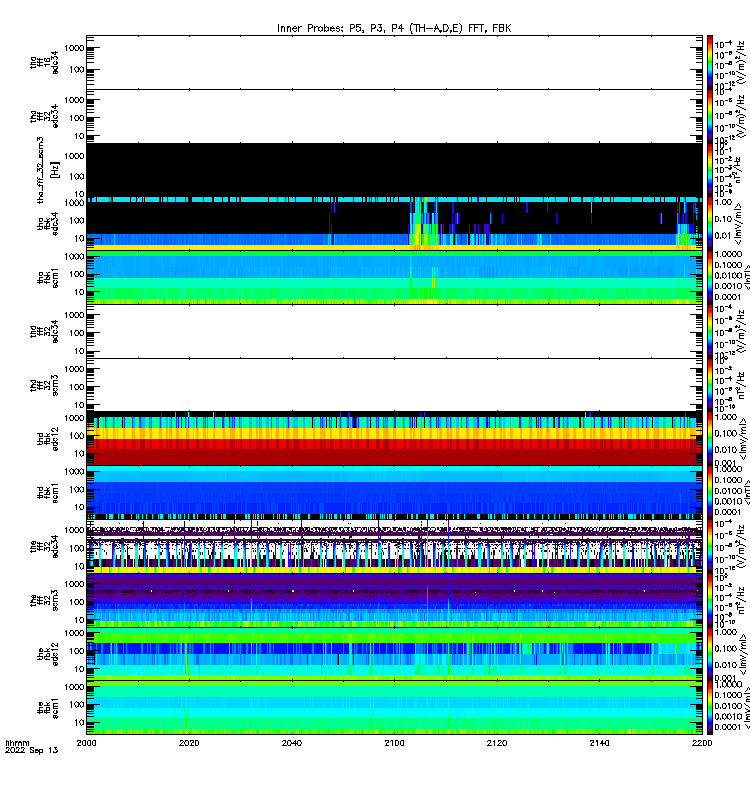
Task: Click the color bar beside thd fbk scm1 panel
Action: pyautogui.click(x=710, y=493)
